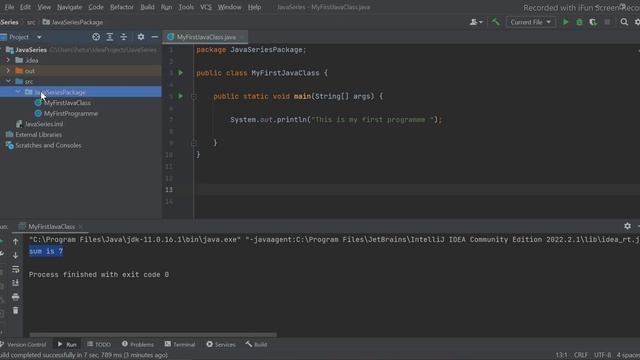
Task: Click Expand All icon in Project panel
Action: tap(110, 37)
